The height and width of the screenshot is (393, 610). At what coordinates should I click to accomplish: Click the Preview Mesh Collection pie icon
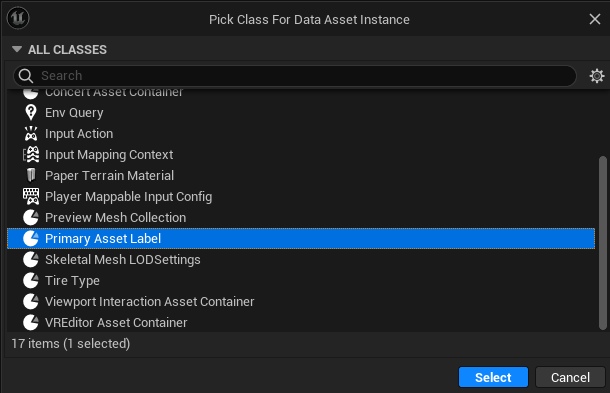tap(31, 218)
